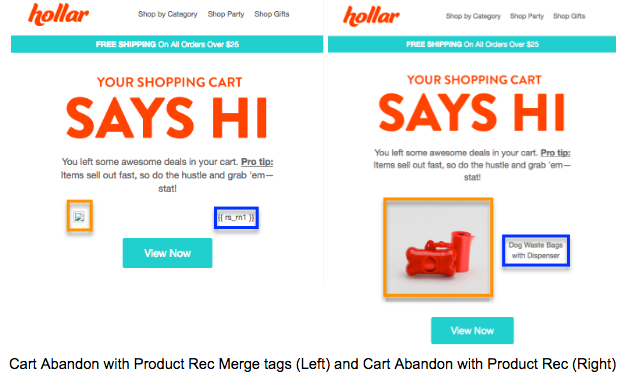Open Shop Party in right email
625x380 pixels.
click(527, 16)
